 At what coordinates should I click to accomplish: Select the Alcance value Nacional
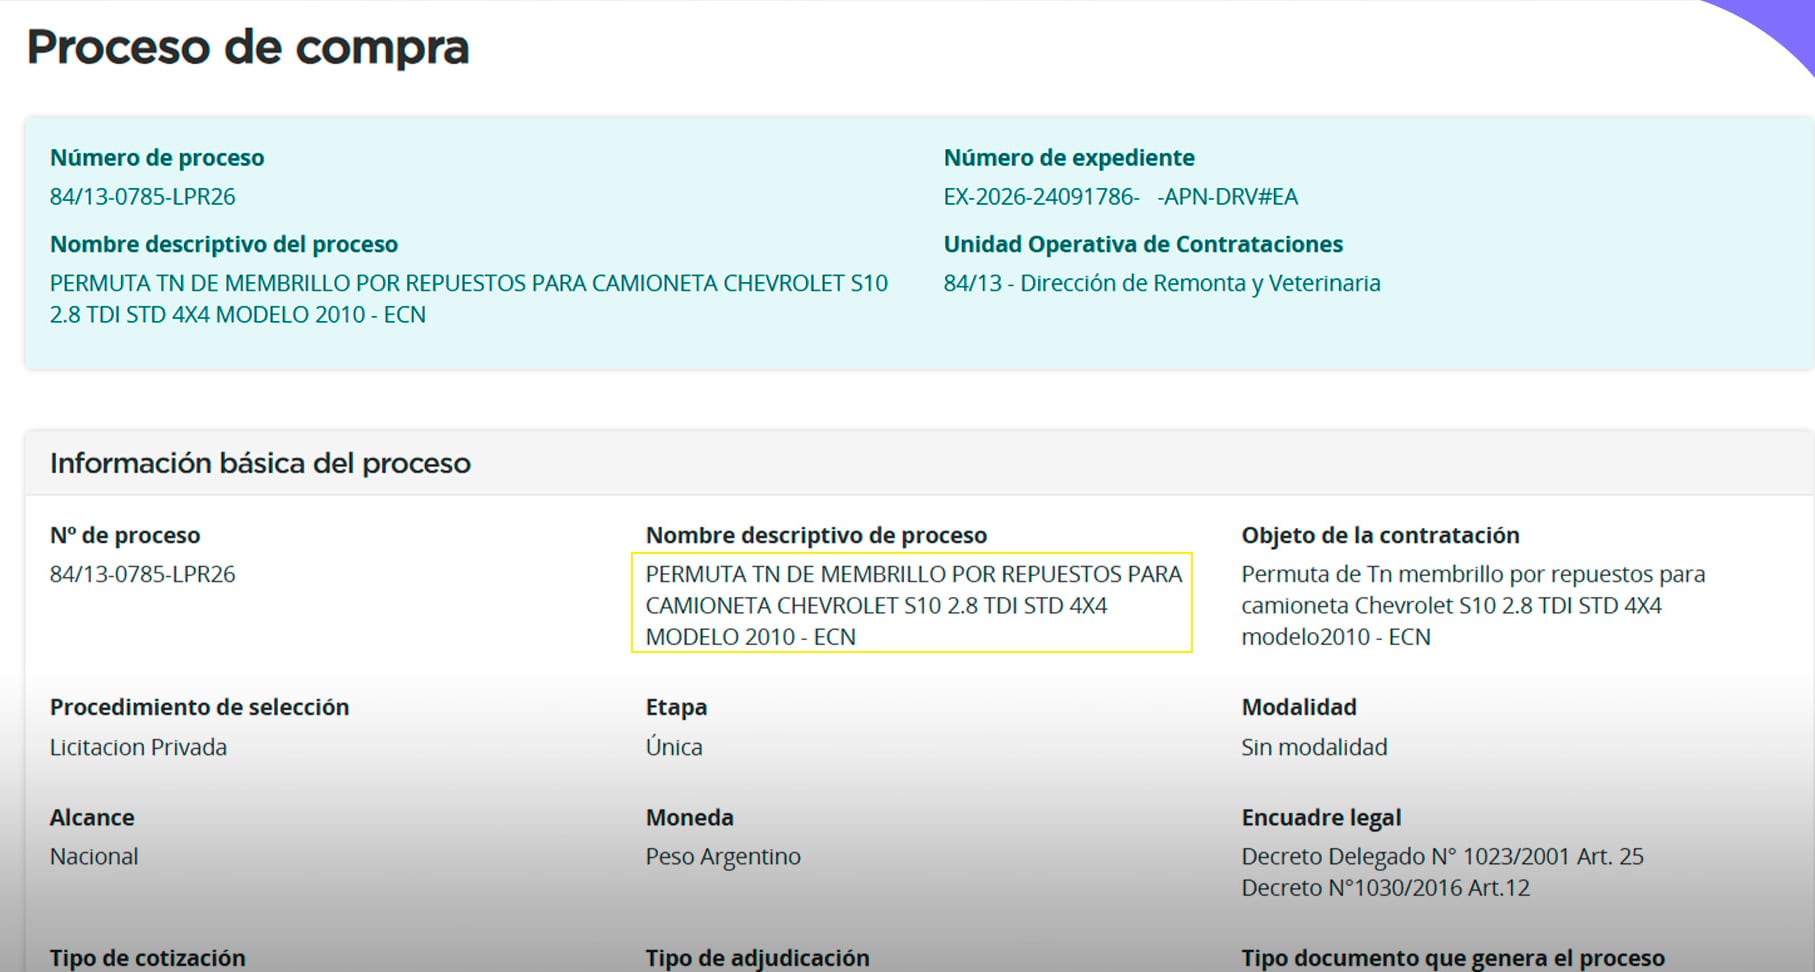(94, 857)
